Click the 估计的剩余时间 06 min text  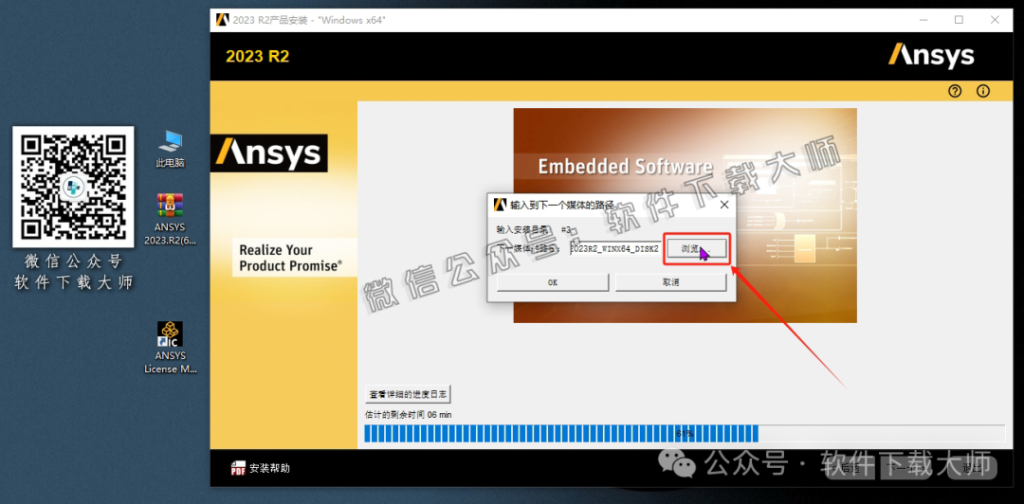[408, 415]
